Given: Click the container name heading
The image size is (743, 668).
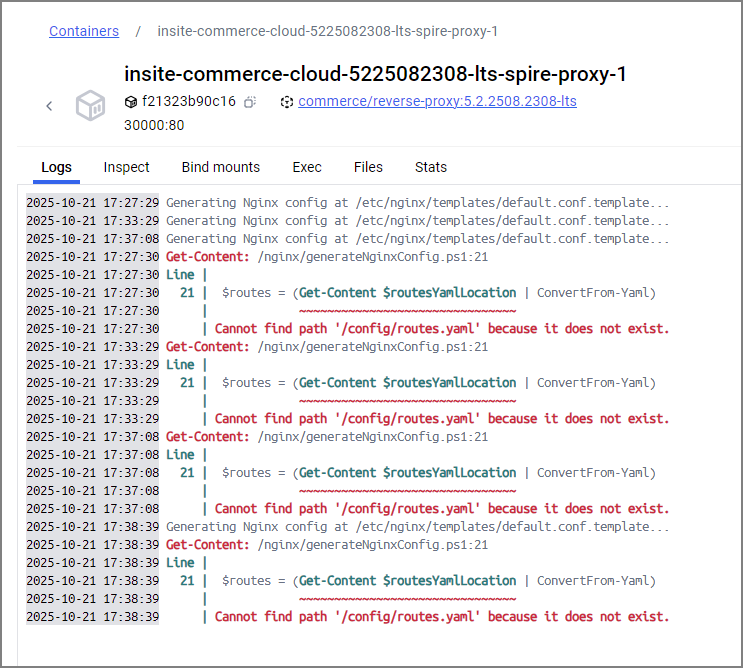Looking at the screenshot, I should pyautogui.click(x=375, y=74).
